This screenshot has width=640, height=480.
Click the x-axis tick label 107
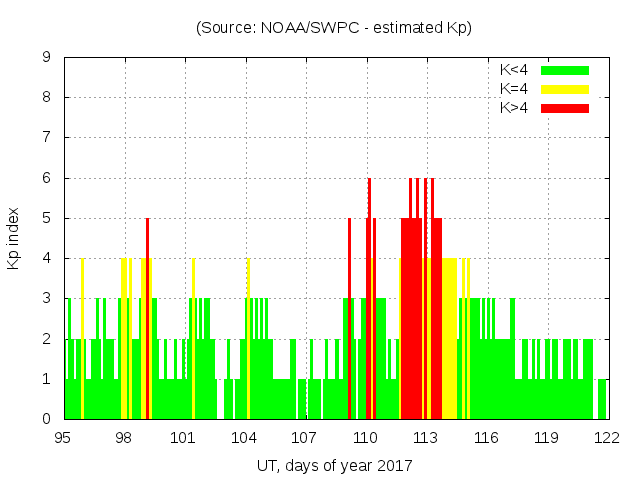point(304,438)
